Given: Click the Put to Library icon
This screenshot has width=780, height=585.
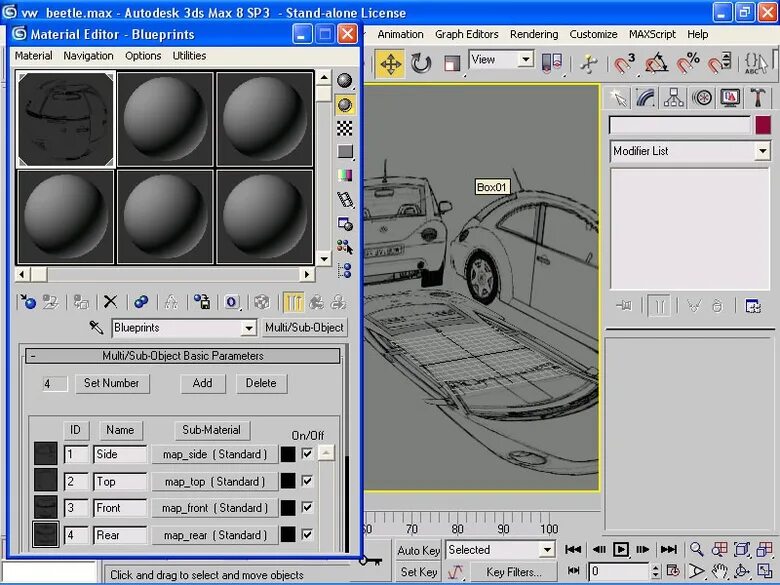Looking at the screenshot, I should pyautogui.click(x=202, y=302).
